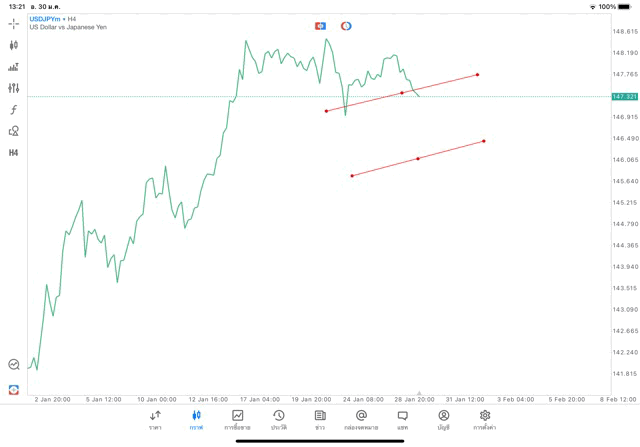Open the ประวัติ (History) tab
Image resolution: width=640 pixels, height=447 pixels.
pos(278,419)
